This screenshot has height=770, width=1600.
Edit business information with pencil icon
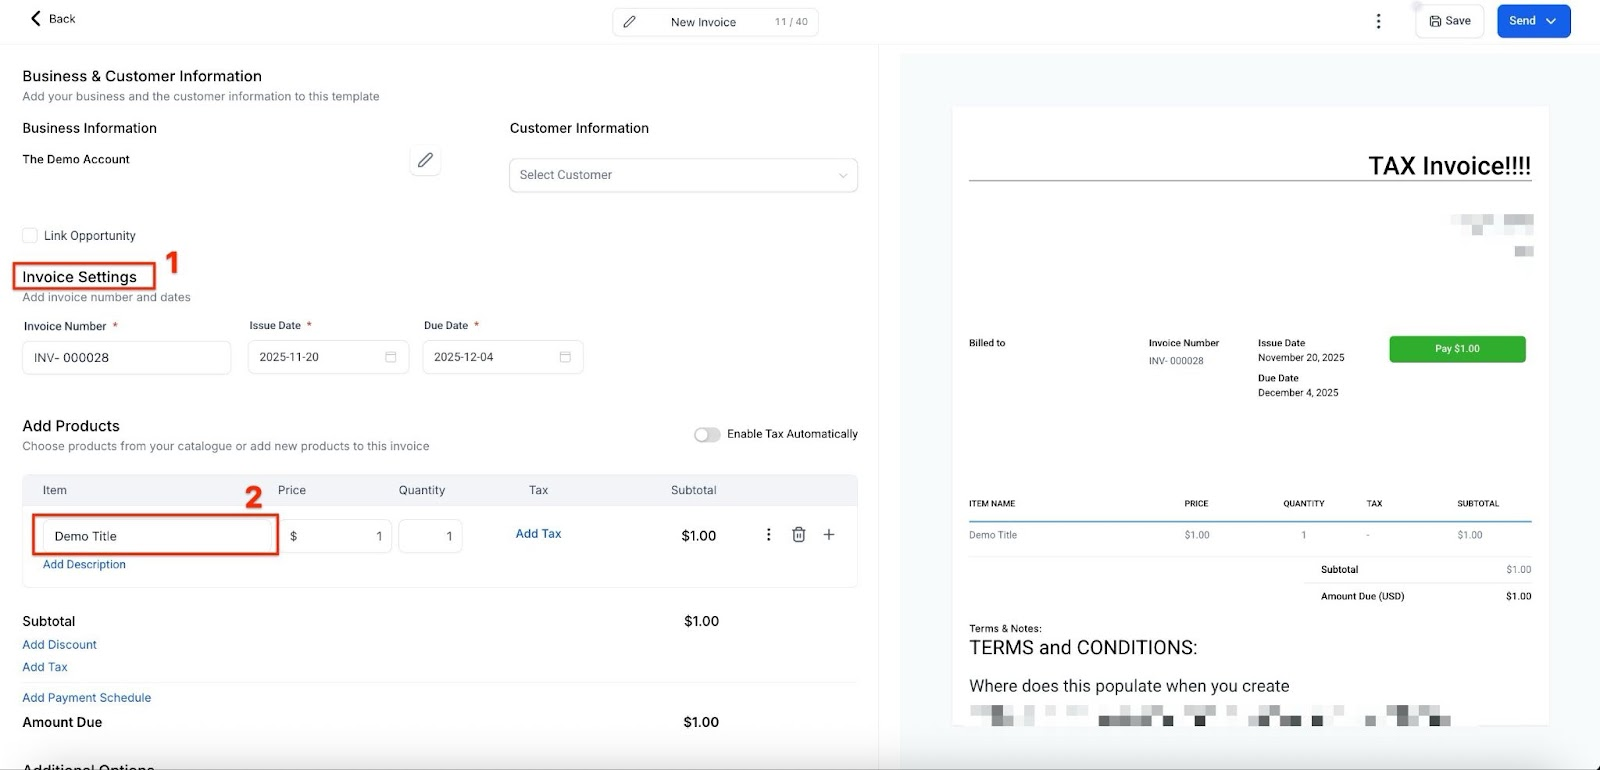425,160
